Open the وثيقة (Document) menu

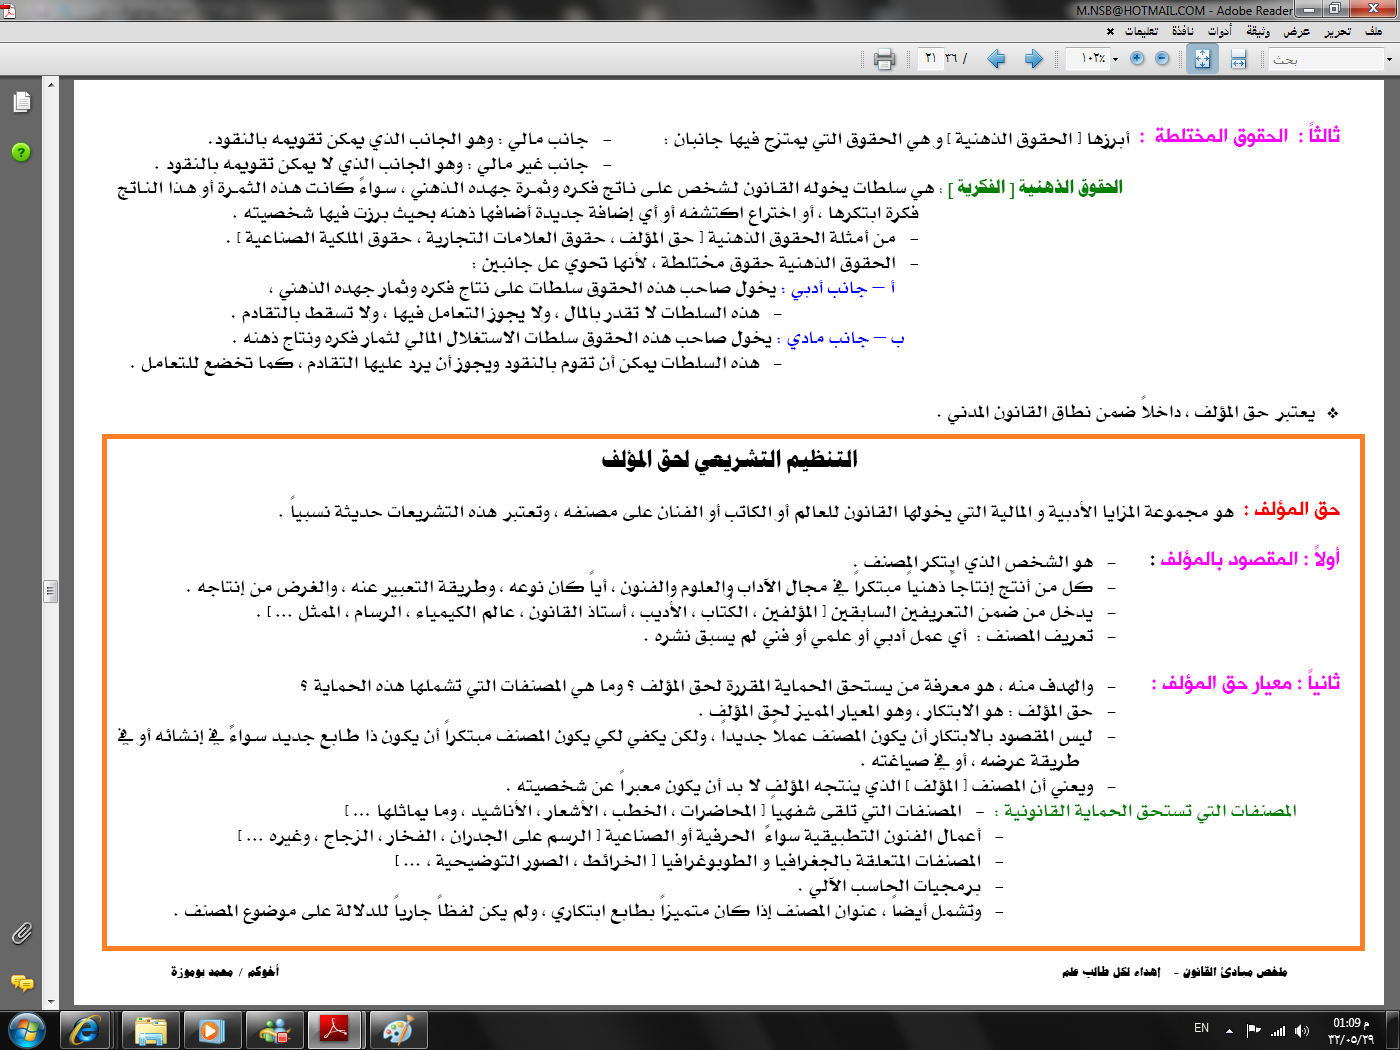coord(1258,31)
